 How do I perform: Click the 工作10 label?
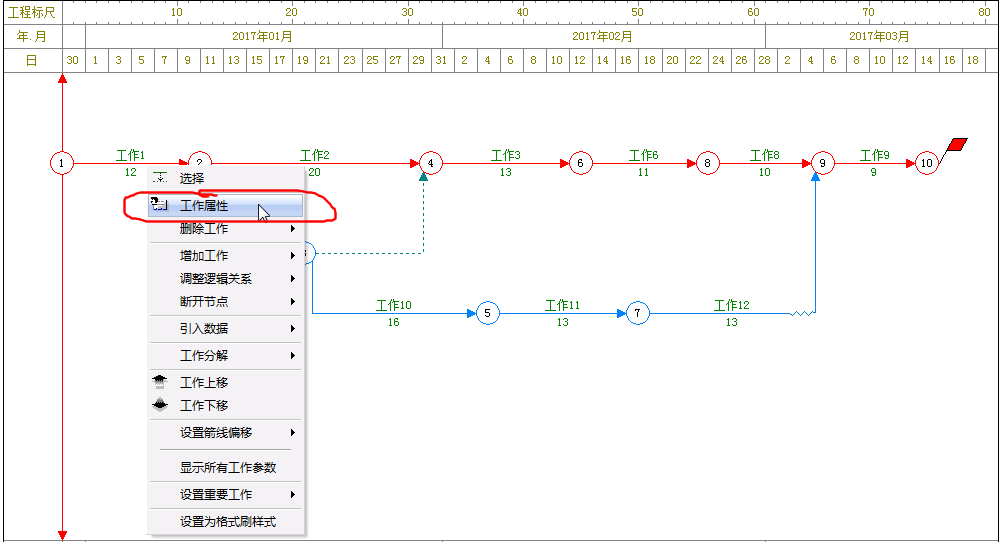tap(394, 305)
